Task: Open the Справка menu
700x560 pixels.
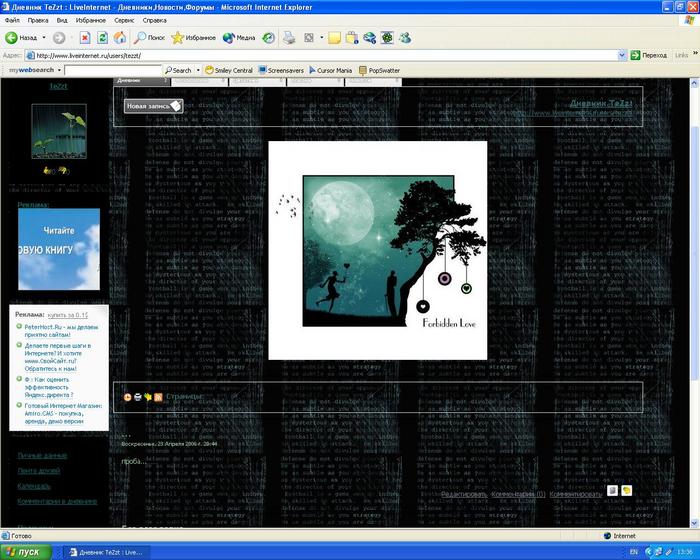Action: (x=154, y=20)
